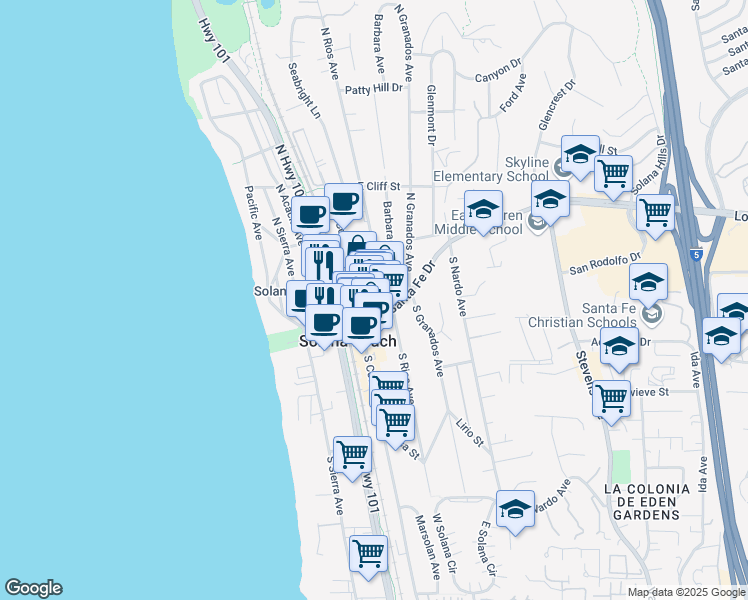Image resolution: width=748 pixels, height=600 pixels.
Task: Click the E Solana Cir street label
Action: pos(488,548)
